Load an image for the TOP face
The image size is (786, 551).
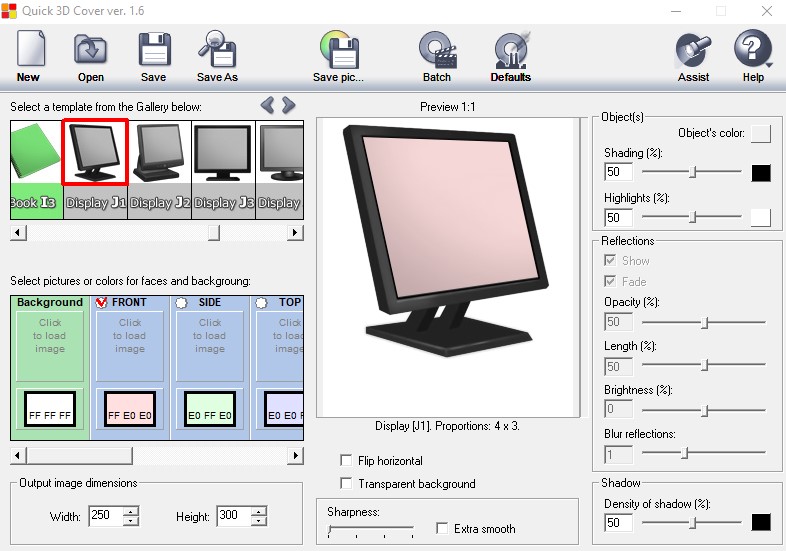point(280,346)
